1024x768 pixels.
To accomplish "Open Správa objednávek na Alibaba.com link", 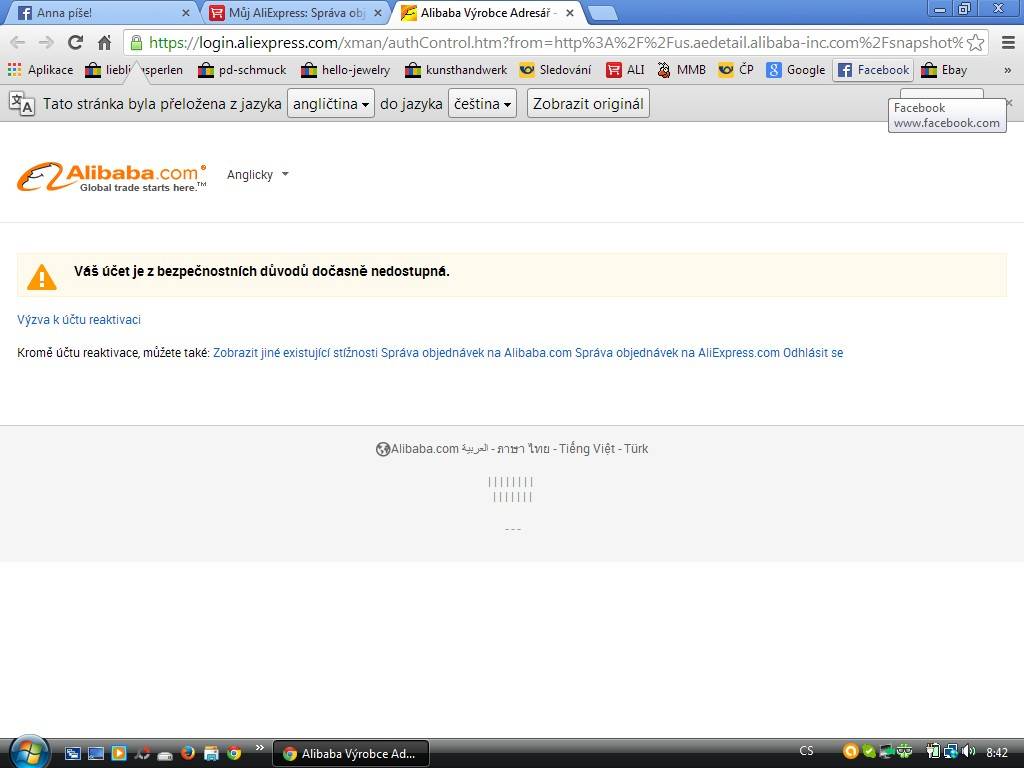I will coord(476,353).
